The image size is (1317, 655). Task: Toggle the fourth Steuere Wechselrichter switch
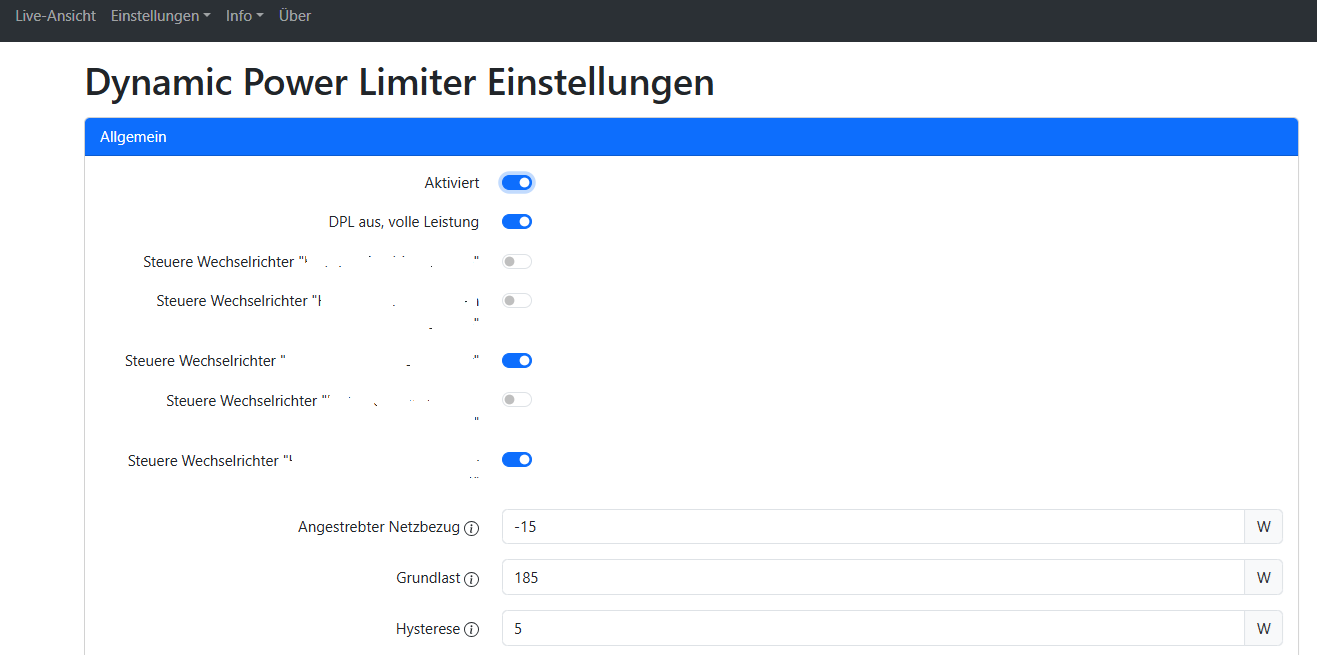point(517,400)
